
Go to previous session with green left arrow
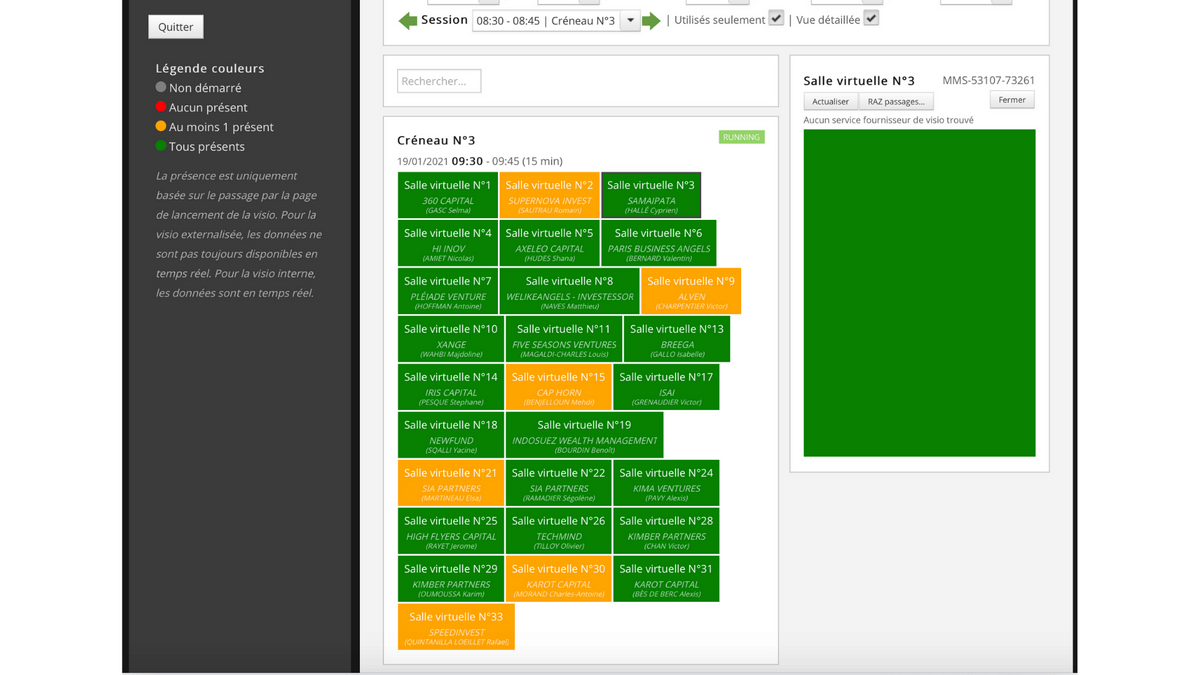(x=408, y=20)
